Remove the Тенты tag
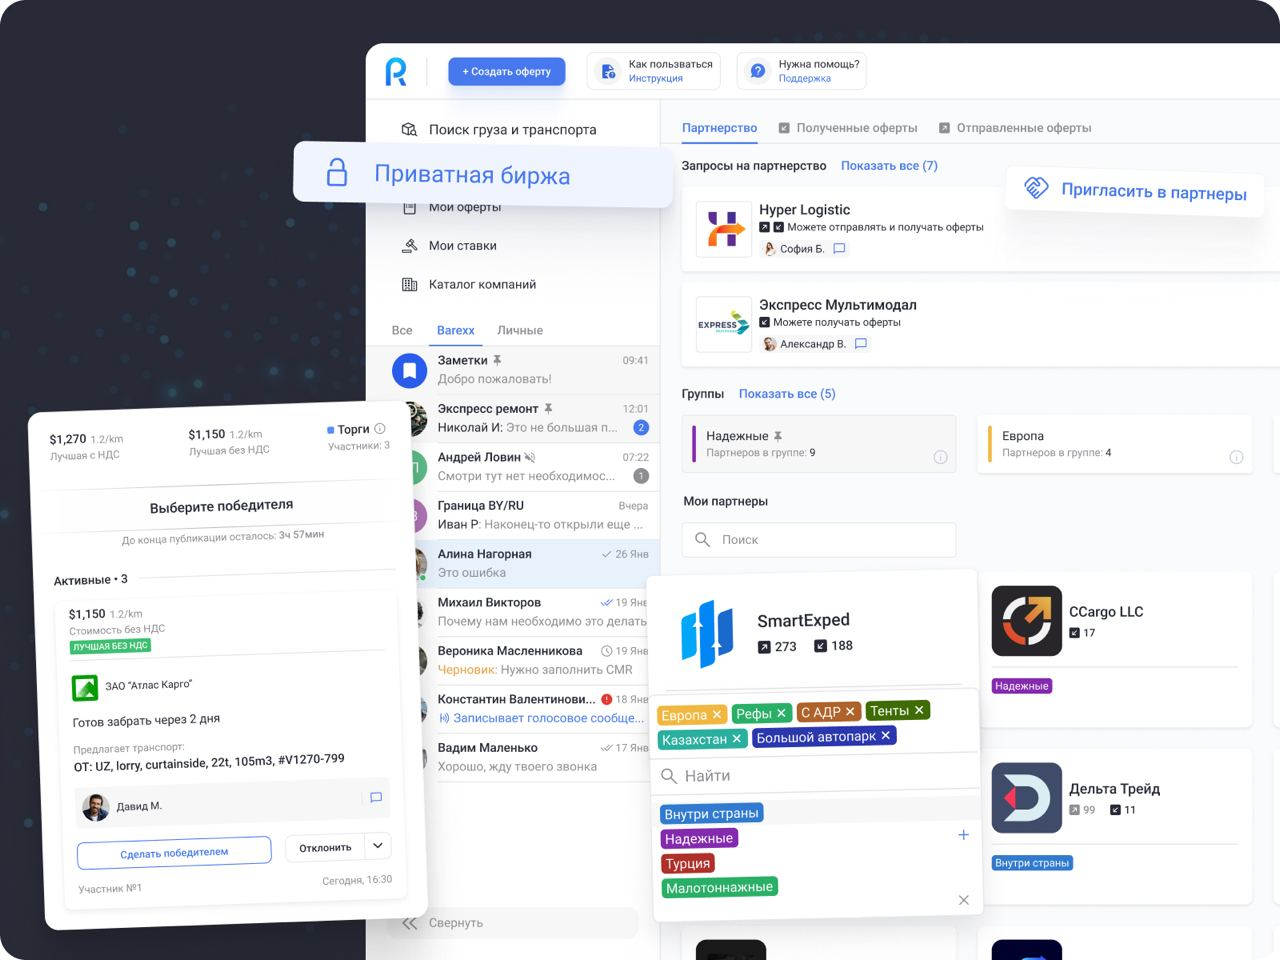The width and height of the screenshot is (1280, 960). [919, 709]
